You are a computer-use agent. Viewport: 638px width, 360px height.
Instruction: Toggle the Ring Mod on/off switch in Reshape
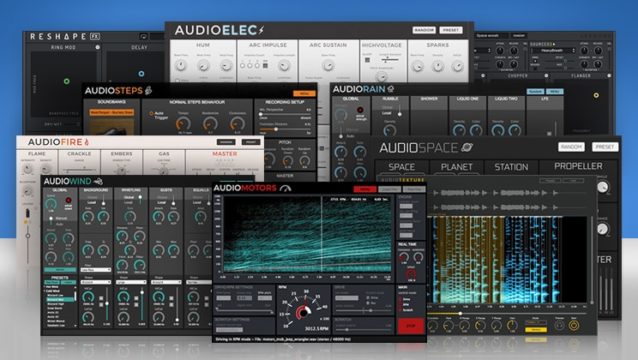click(98, 47)
